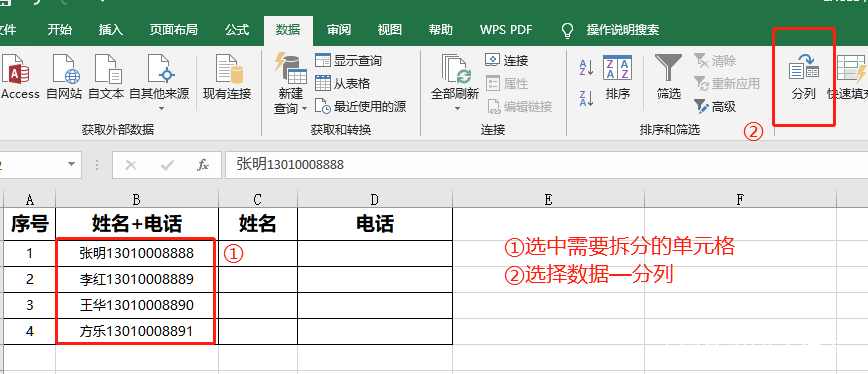Select cell containing 方乐13010008891

point(137,331)
